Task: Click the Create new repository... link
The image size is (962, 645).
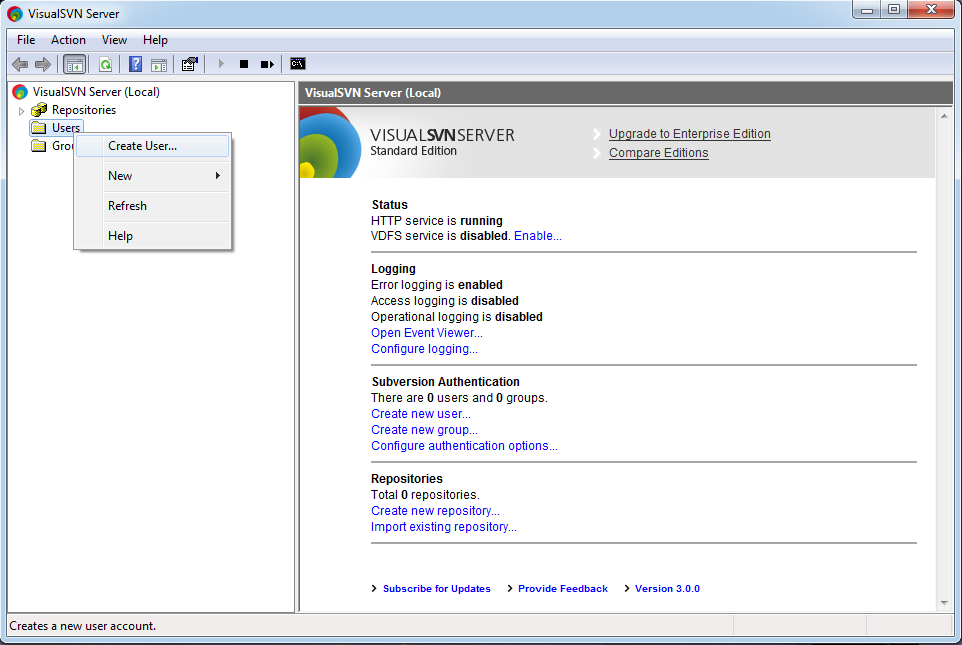Action: 435,511
